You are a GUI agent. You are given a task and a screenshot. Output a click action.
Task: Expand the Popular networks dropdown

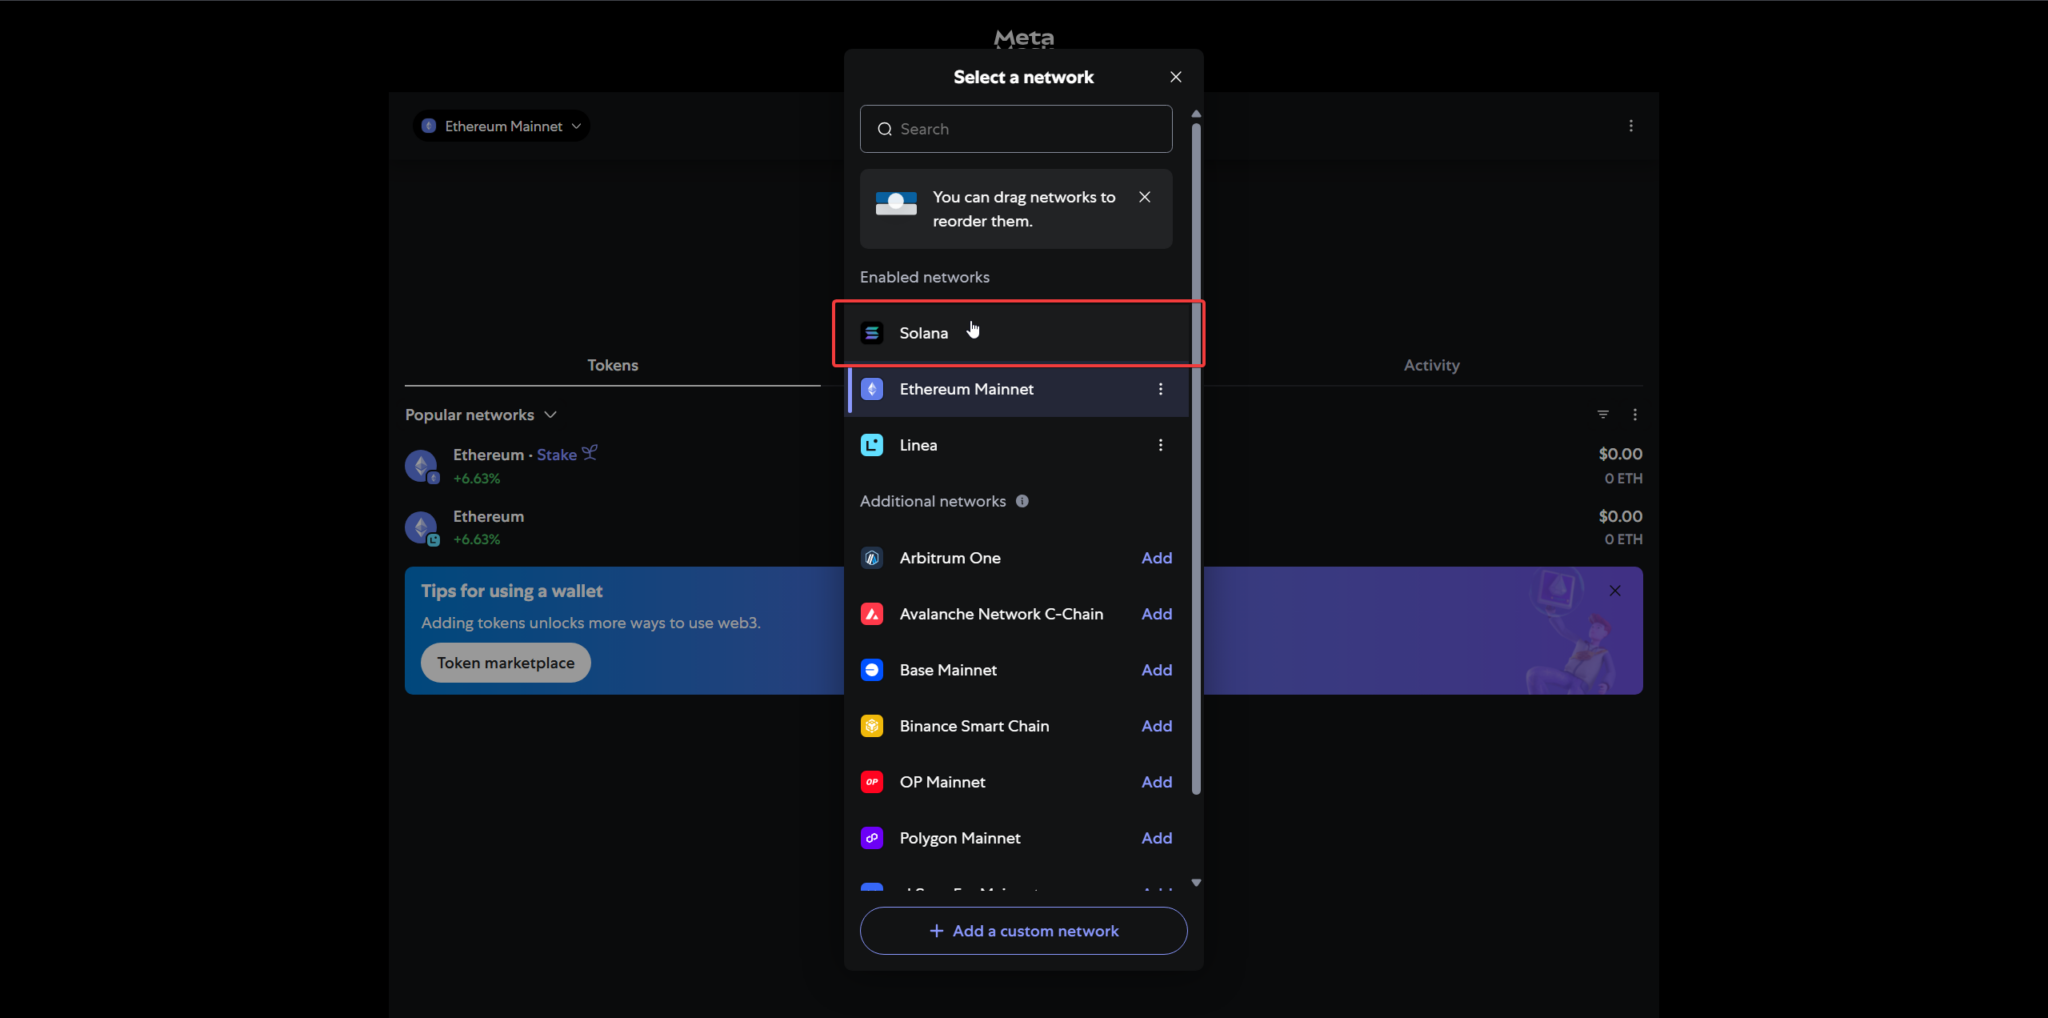click(x=481, y=415)
